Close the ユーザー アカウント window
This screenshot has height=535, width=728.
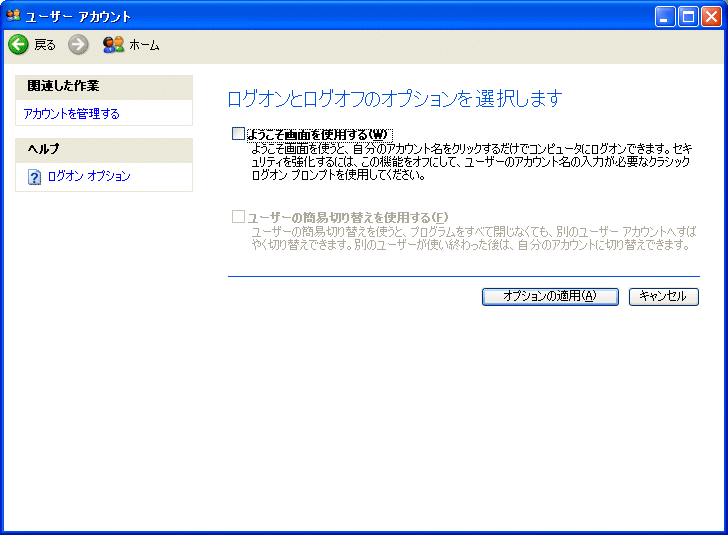(711, 17)
